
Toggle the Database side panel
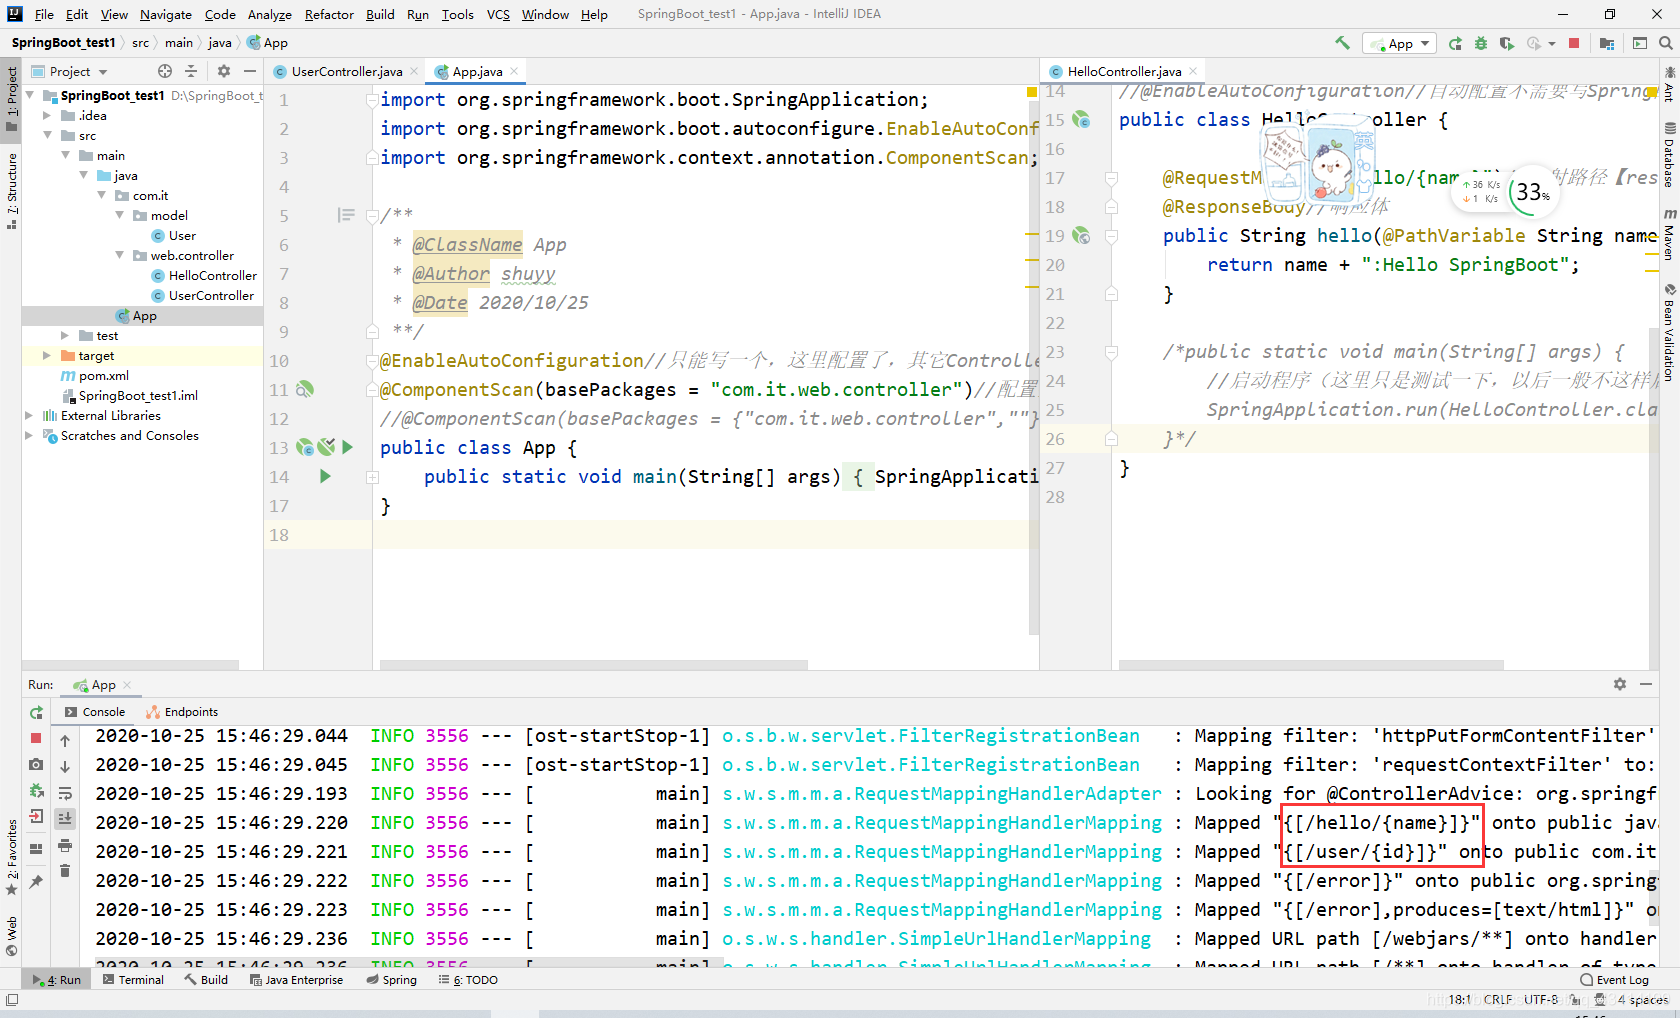1669,154
